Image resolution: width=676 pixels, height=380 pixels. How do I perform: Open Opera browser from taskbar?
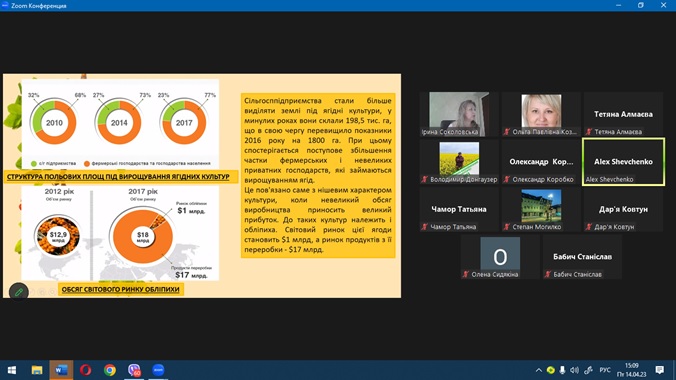click(x=85, y=370)
